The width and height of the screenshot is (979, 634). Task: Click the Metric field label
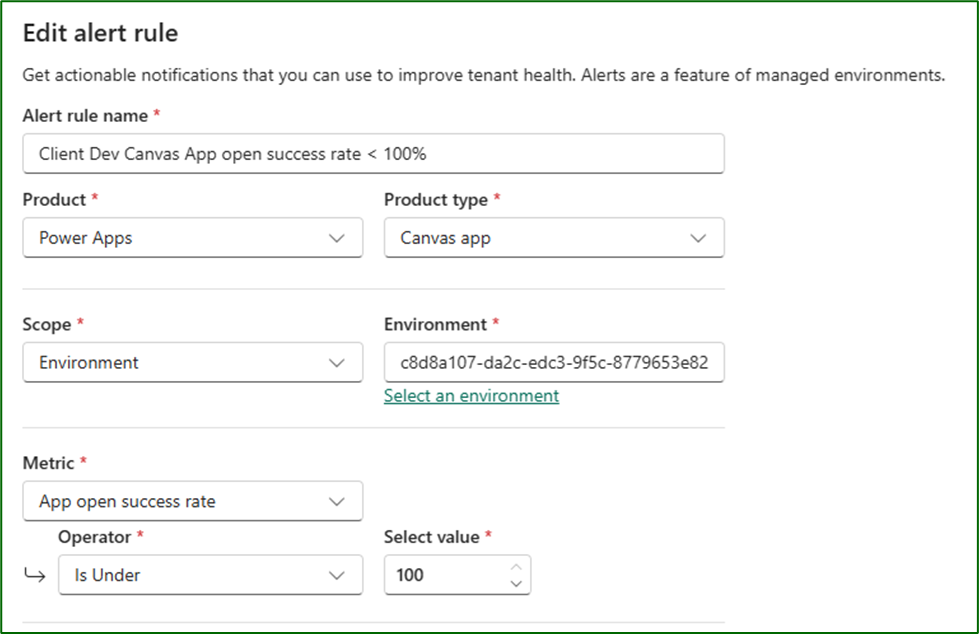49,463
